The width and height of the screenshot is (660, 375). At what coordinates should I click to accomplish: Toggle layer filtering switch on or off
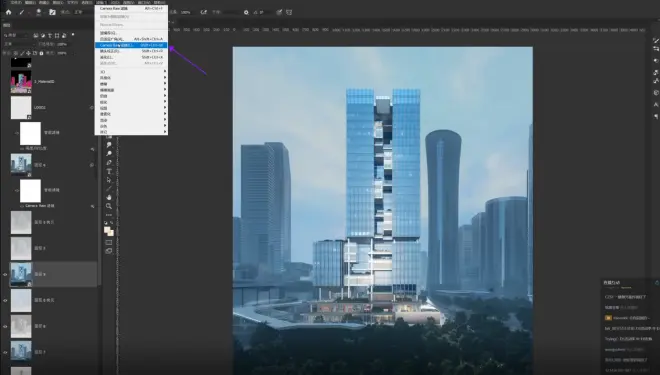pyautogui.click(x=73, y=35)
